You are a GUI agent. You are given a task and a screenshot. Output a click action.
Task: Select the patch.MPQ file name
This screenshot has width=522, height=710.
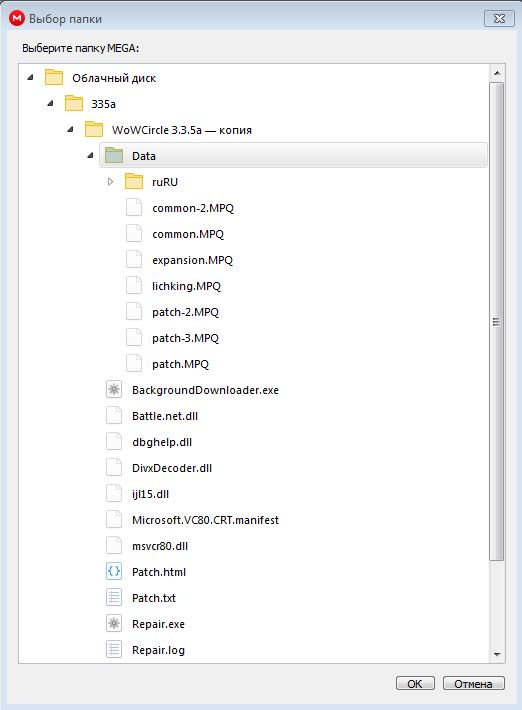[181, 364]
